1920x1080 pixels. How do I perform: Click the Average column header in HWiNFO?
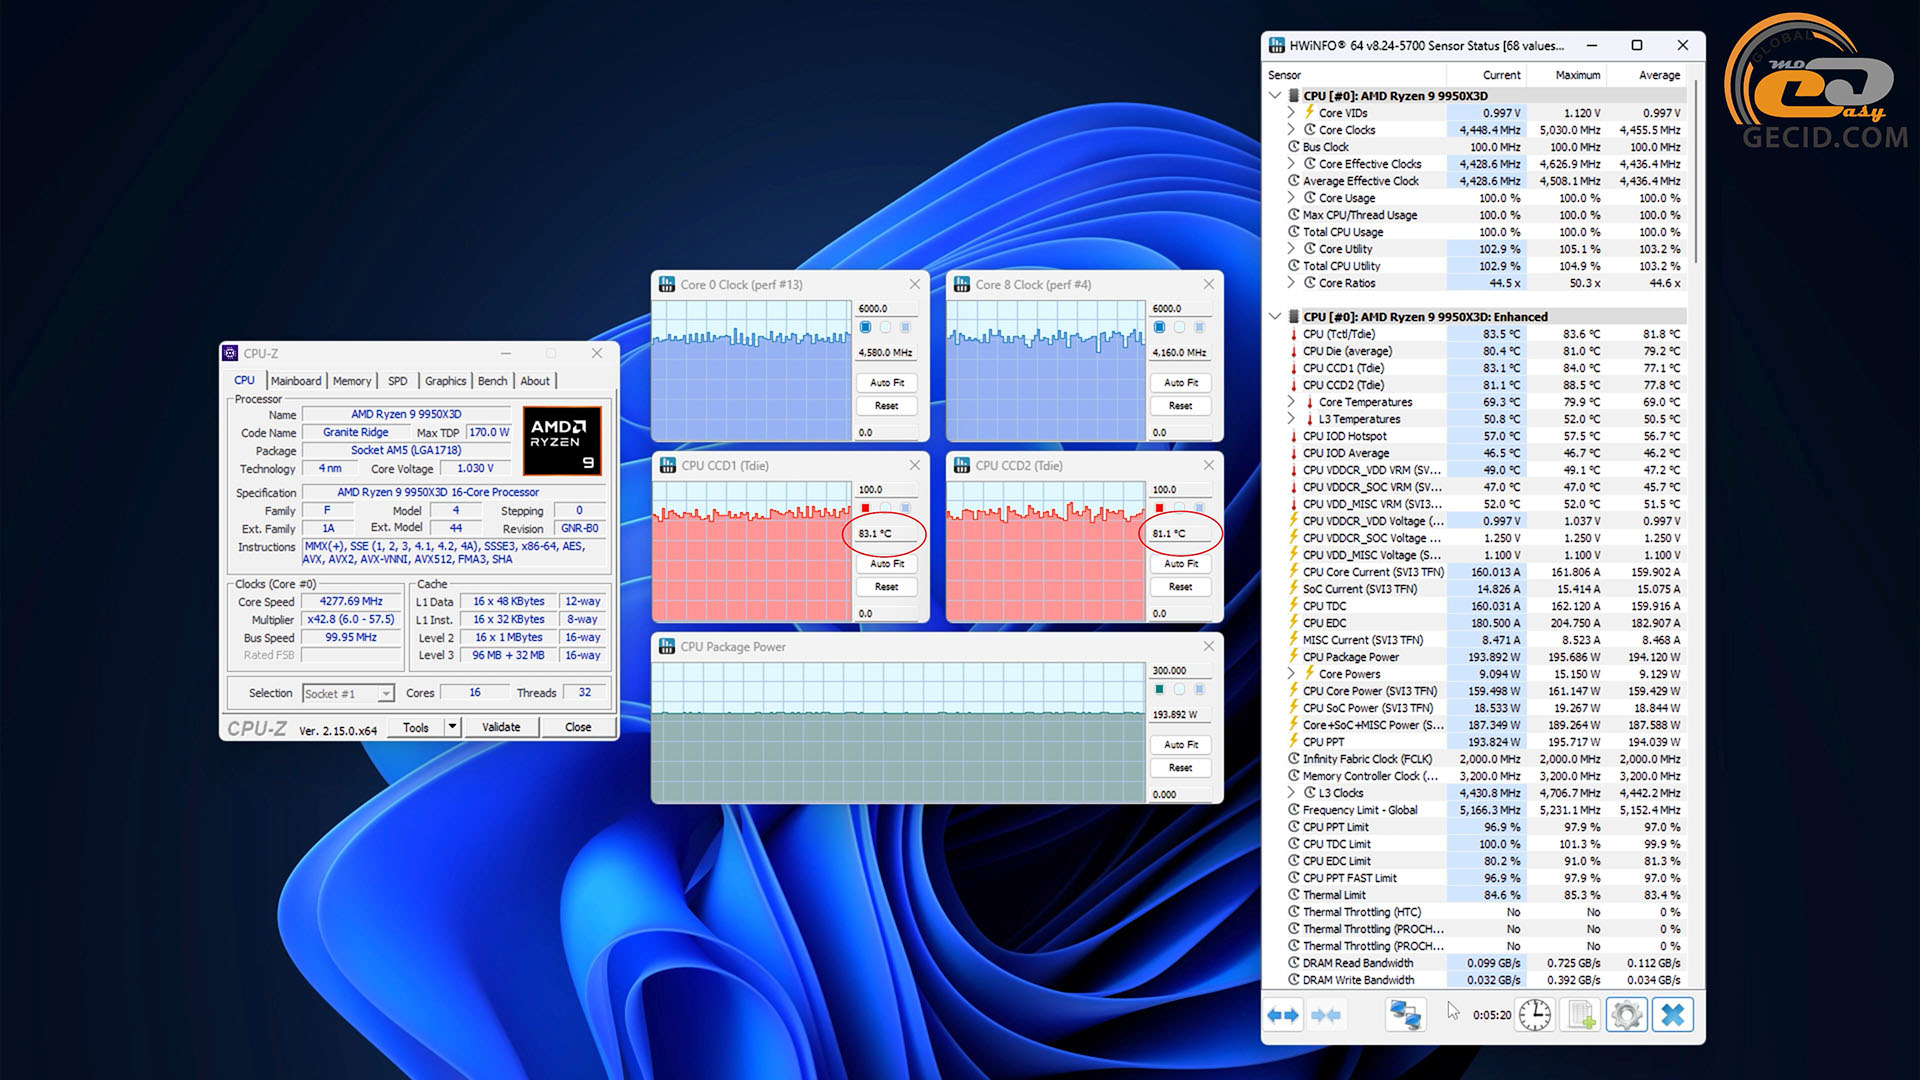[1659, 75]
